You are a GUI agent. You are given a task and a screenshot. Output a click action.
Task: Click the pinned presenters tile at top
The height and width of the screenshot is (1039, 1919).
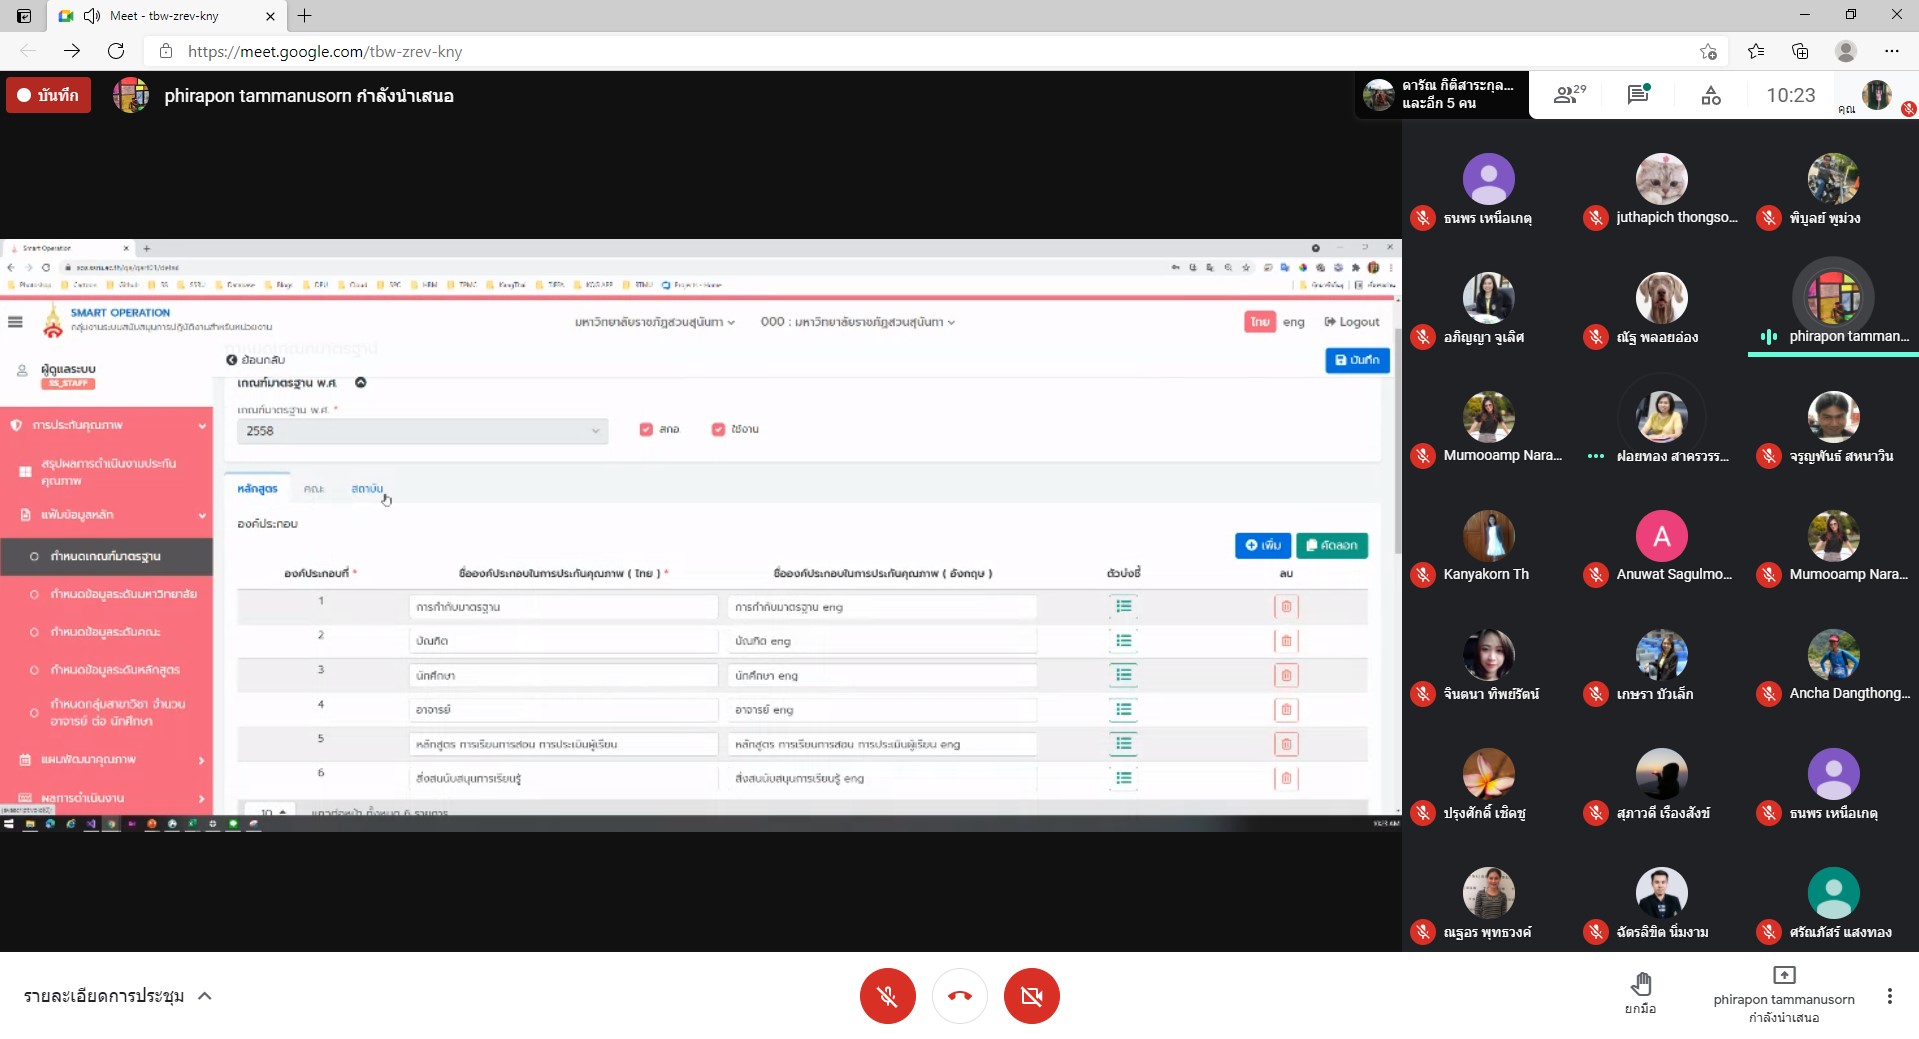tap(1441, 95)
